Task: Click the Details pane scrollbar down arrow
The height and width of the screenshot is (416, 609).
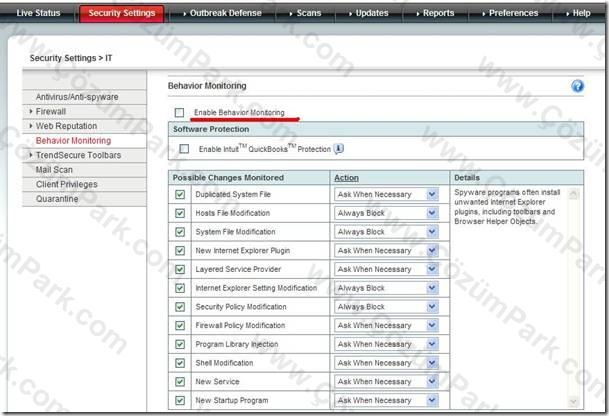Action: pos(573,402)
